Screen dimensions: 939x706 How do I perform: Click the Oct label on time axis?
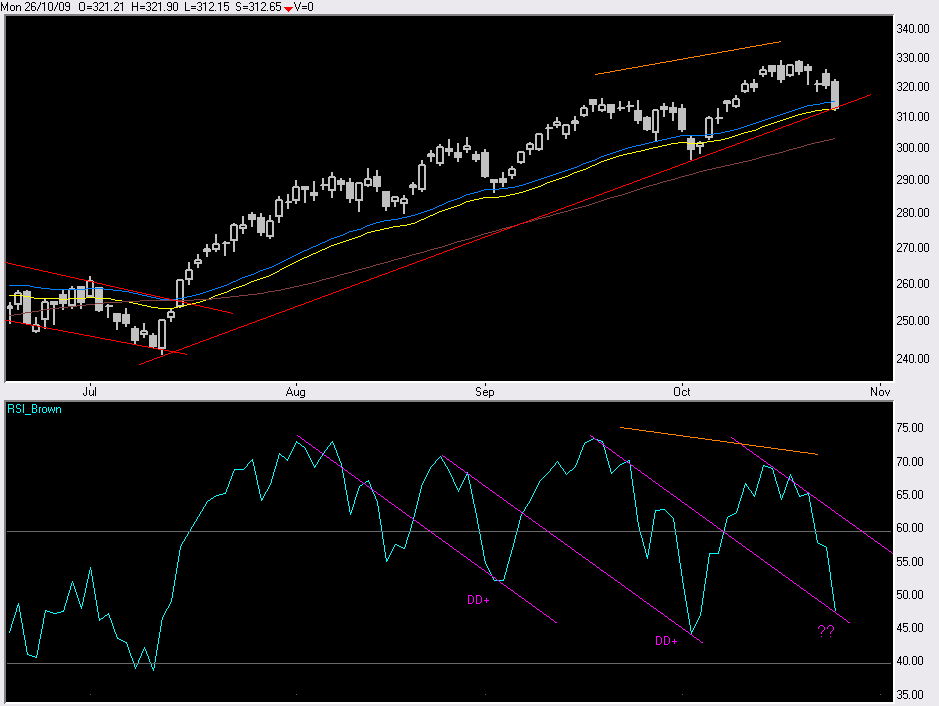[x=683, y=390]
